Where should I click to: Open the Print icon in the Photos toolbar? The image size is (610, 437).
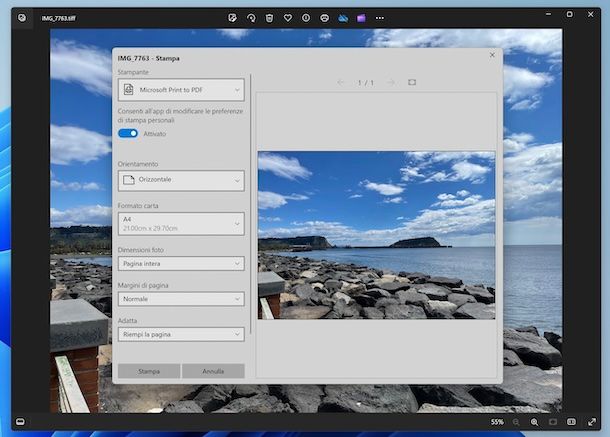coord(324,18)
